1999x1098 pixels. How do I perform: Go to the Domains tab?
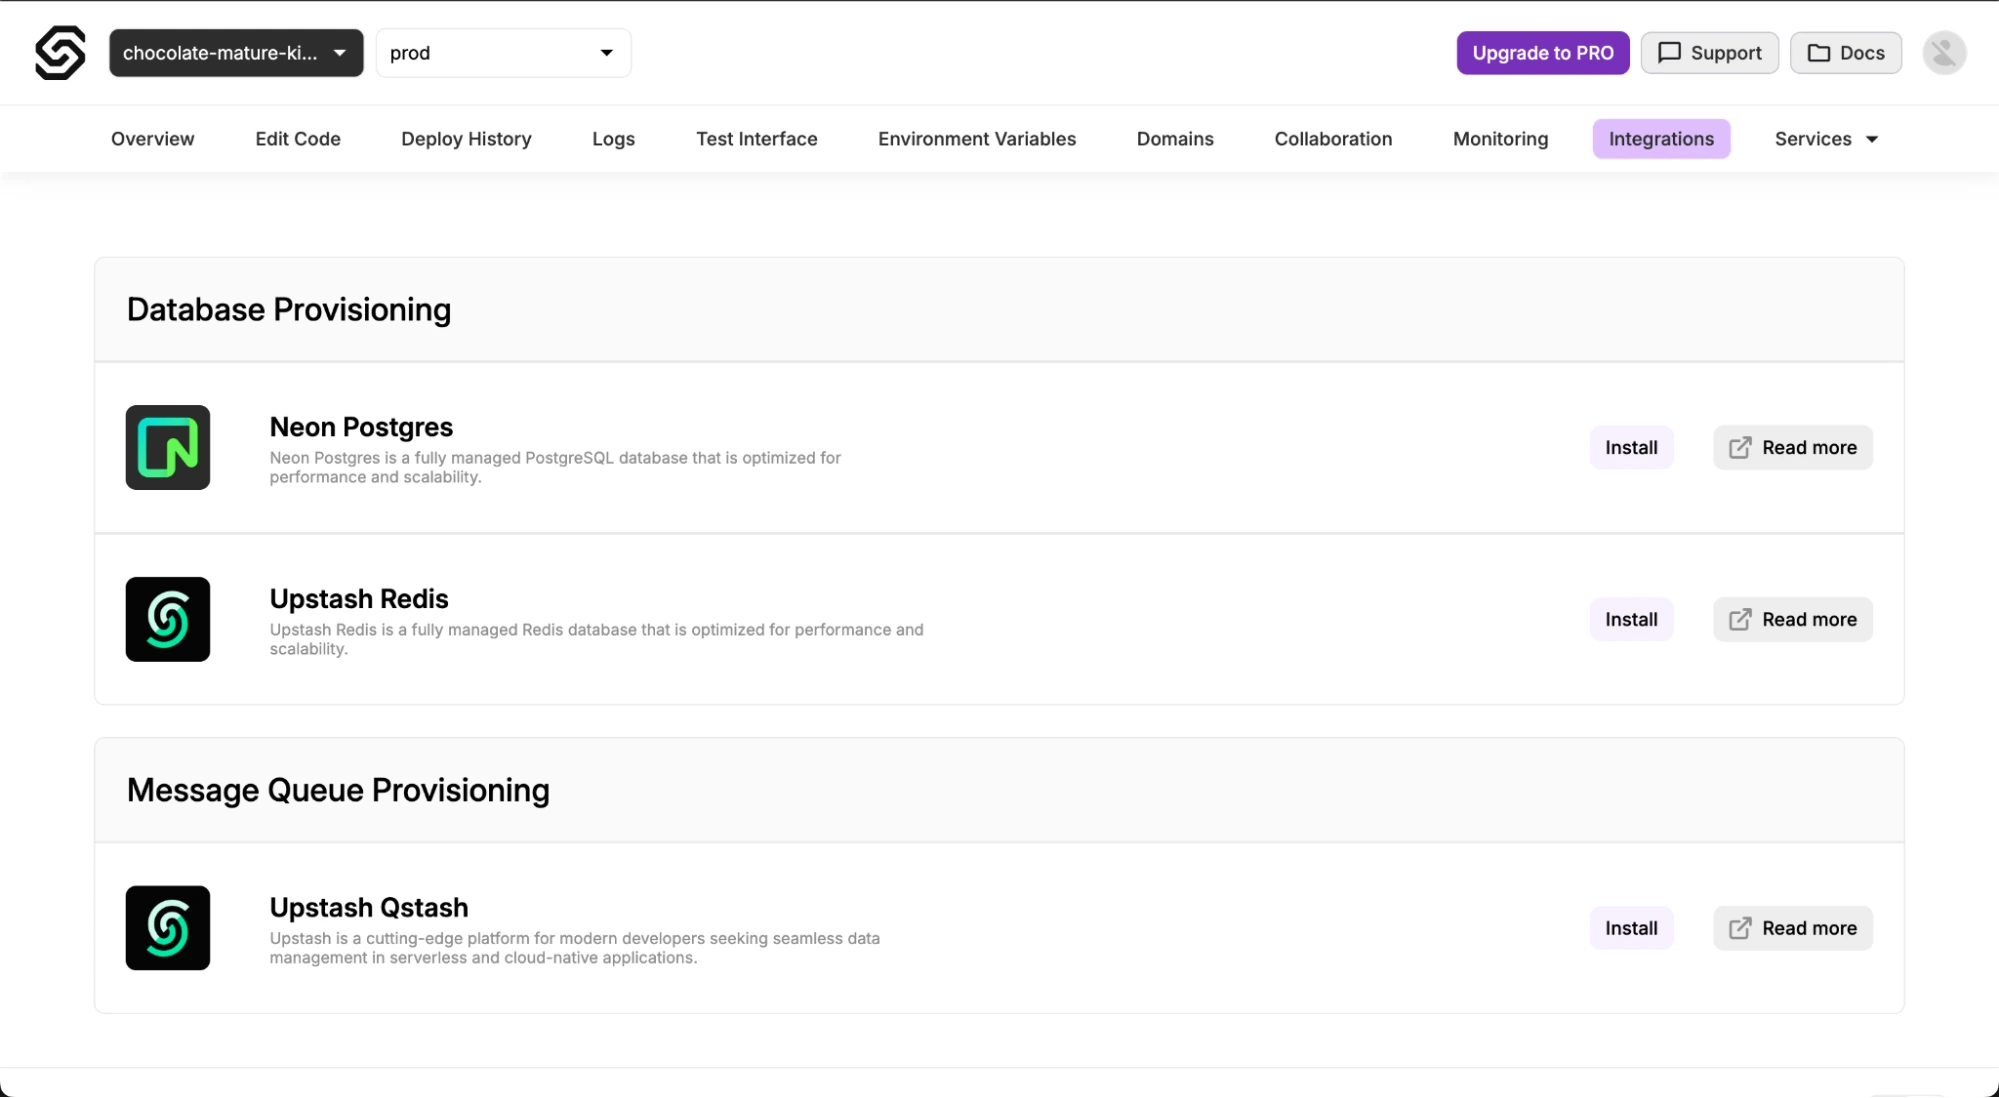pyautogui.click(x=1175, y=139)
